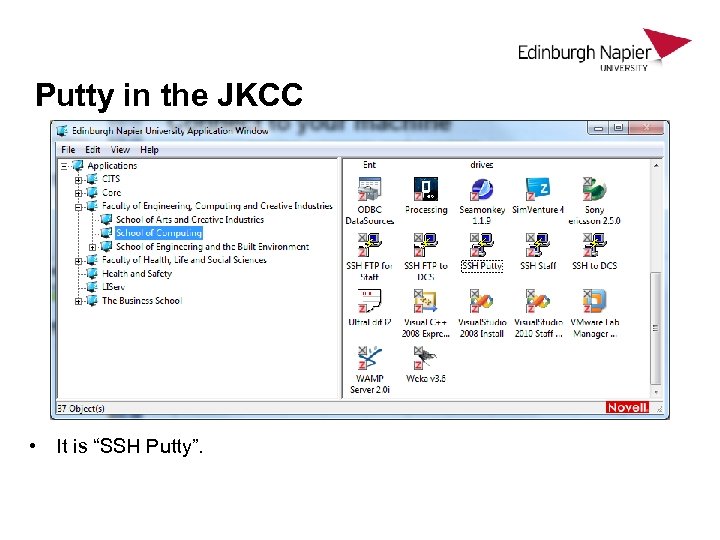Close the Application Window
Image resolution: width=720 pixels, height=540 pixels.
tap(647, 128)
